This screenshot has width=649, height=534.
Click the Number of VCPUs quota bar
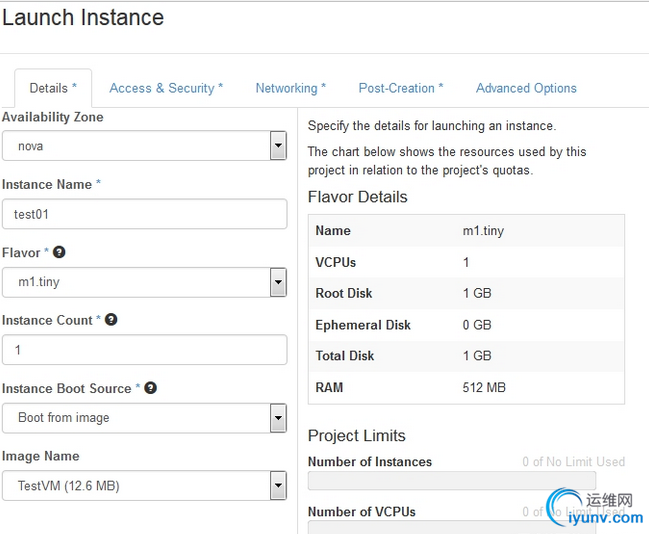coord(452,528)
